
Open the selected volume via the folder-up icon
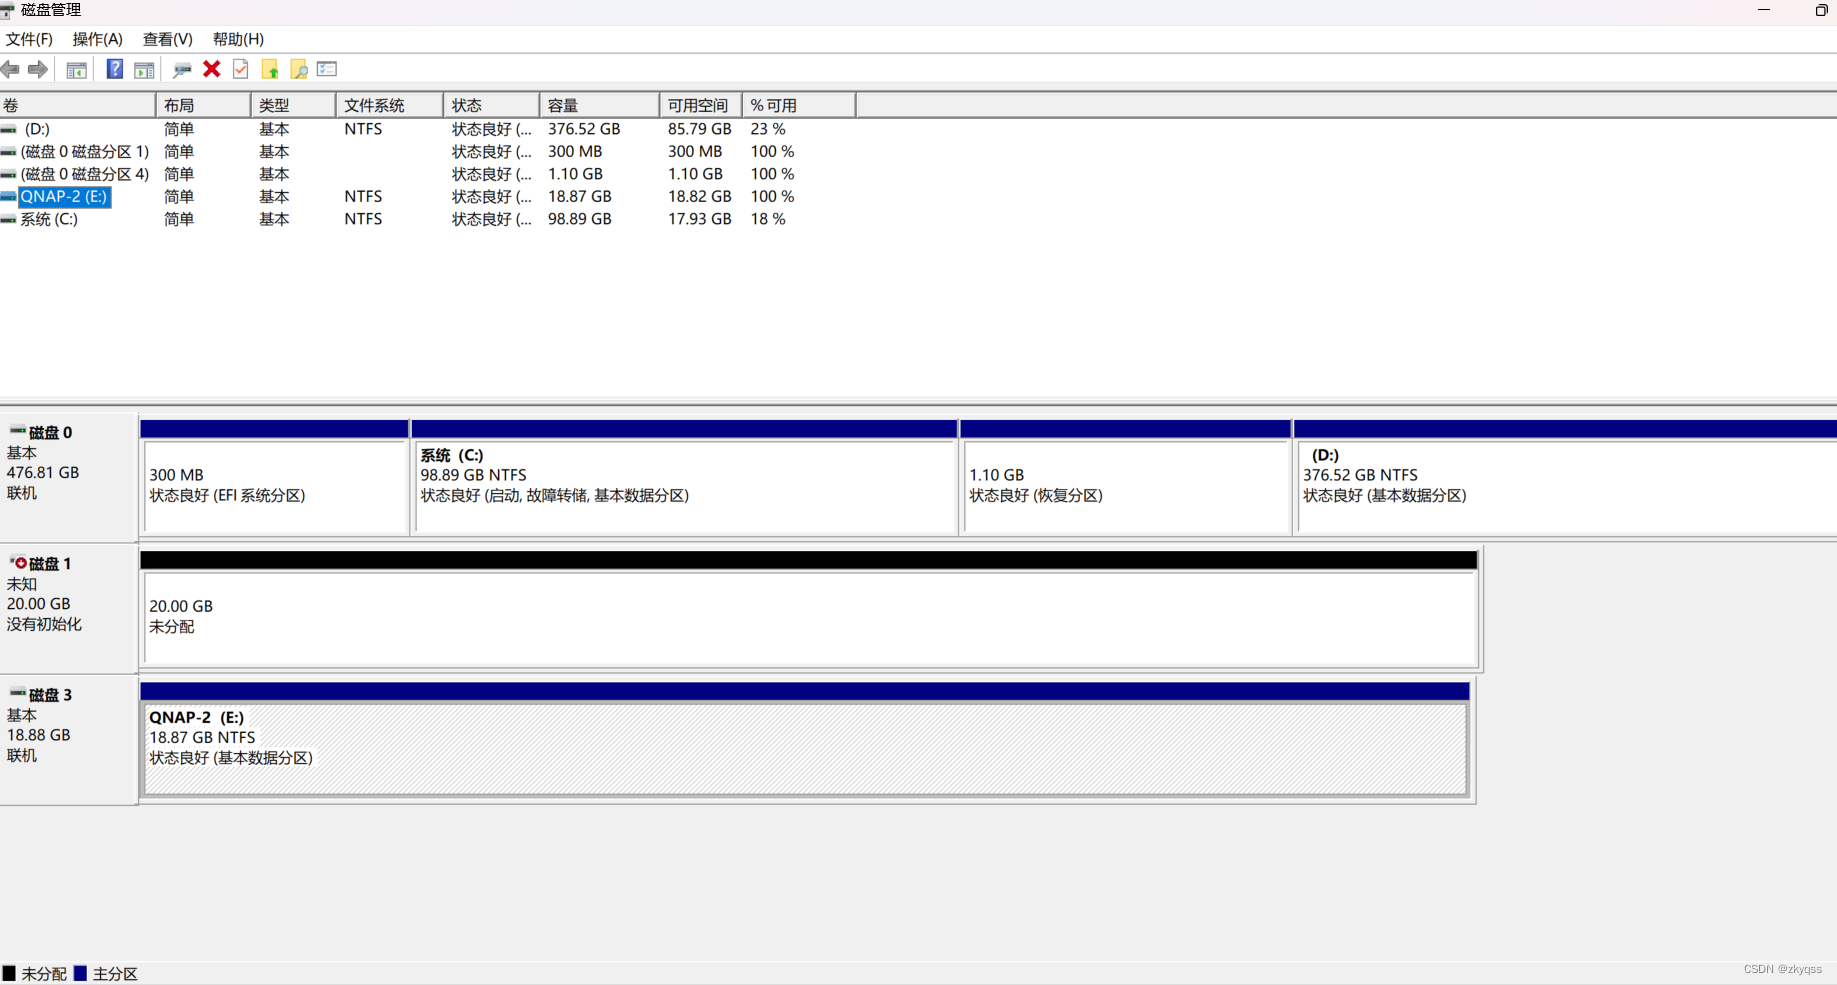pos(270,69)
